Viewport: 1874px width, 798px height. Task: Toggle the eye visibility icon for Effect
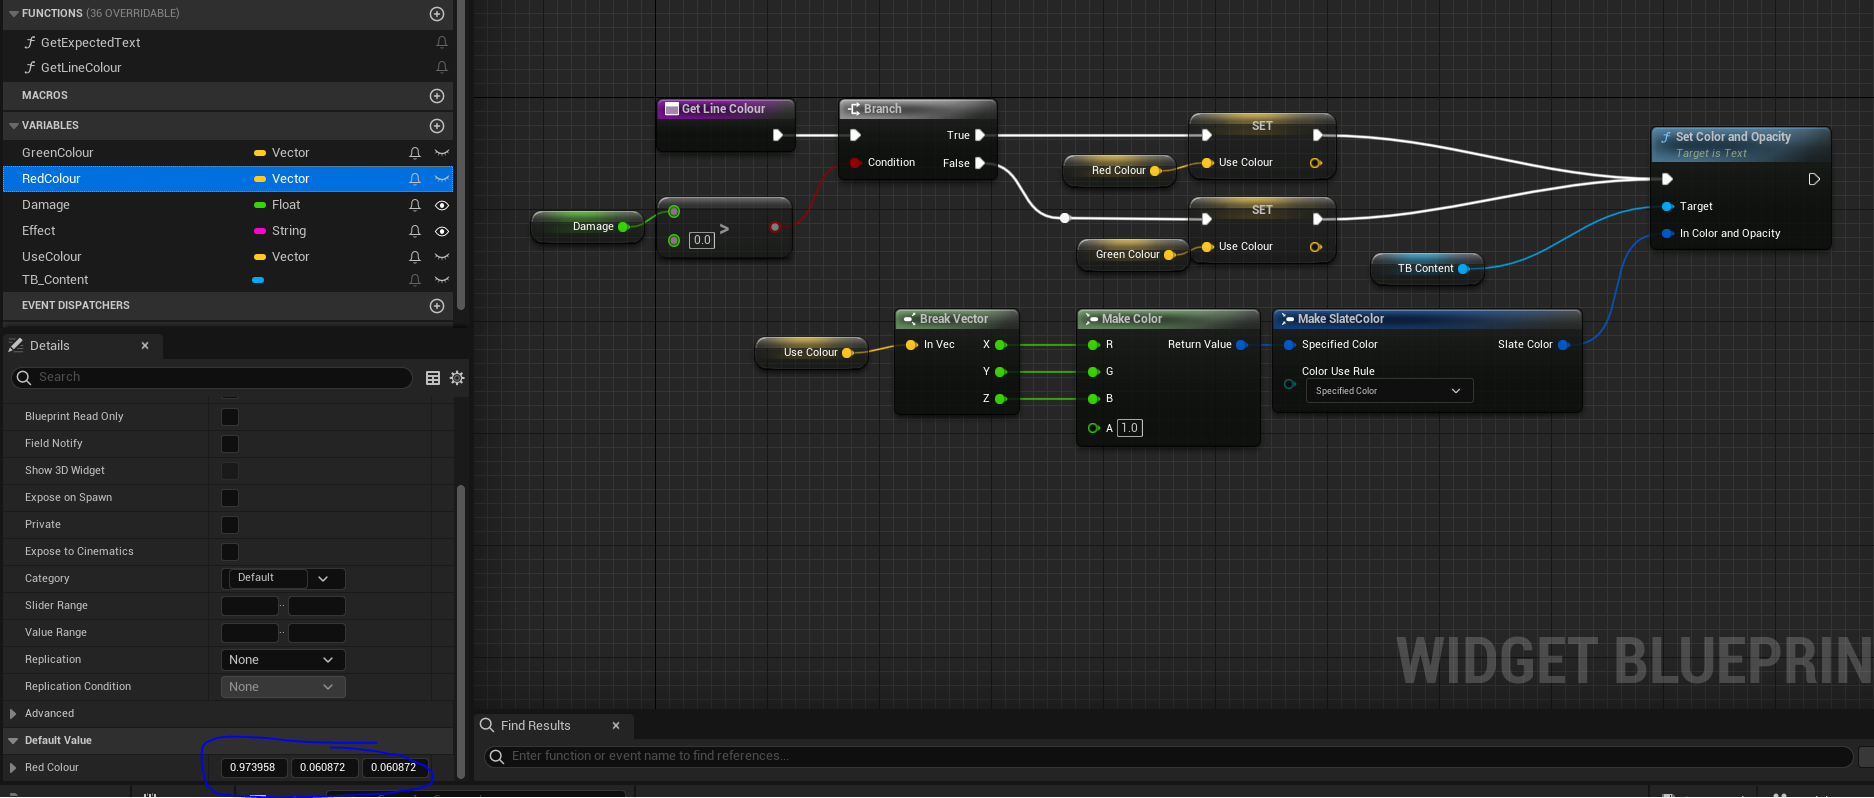coord(442,231)
